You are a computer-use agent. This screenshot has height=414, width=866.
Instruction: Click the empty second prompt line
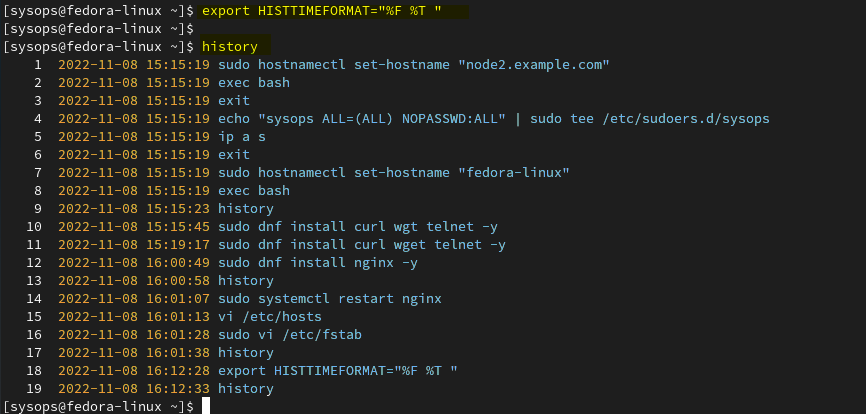pyautogui.click(x=98, y=28)
